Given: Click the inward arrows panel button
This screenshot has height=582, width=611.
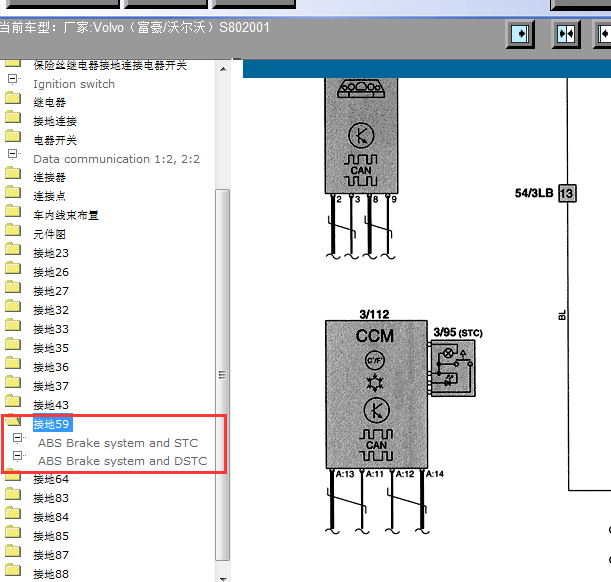Looking at the screenshot, I should coord(566,34).
